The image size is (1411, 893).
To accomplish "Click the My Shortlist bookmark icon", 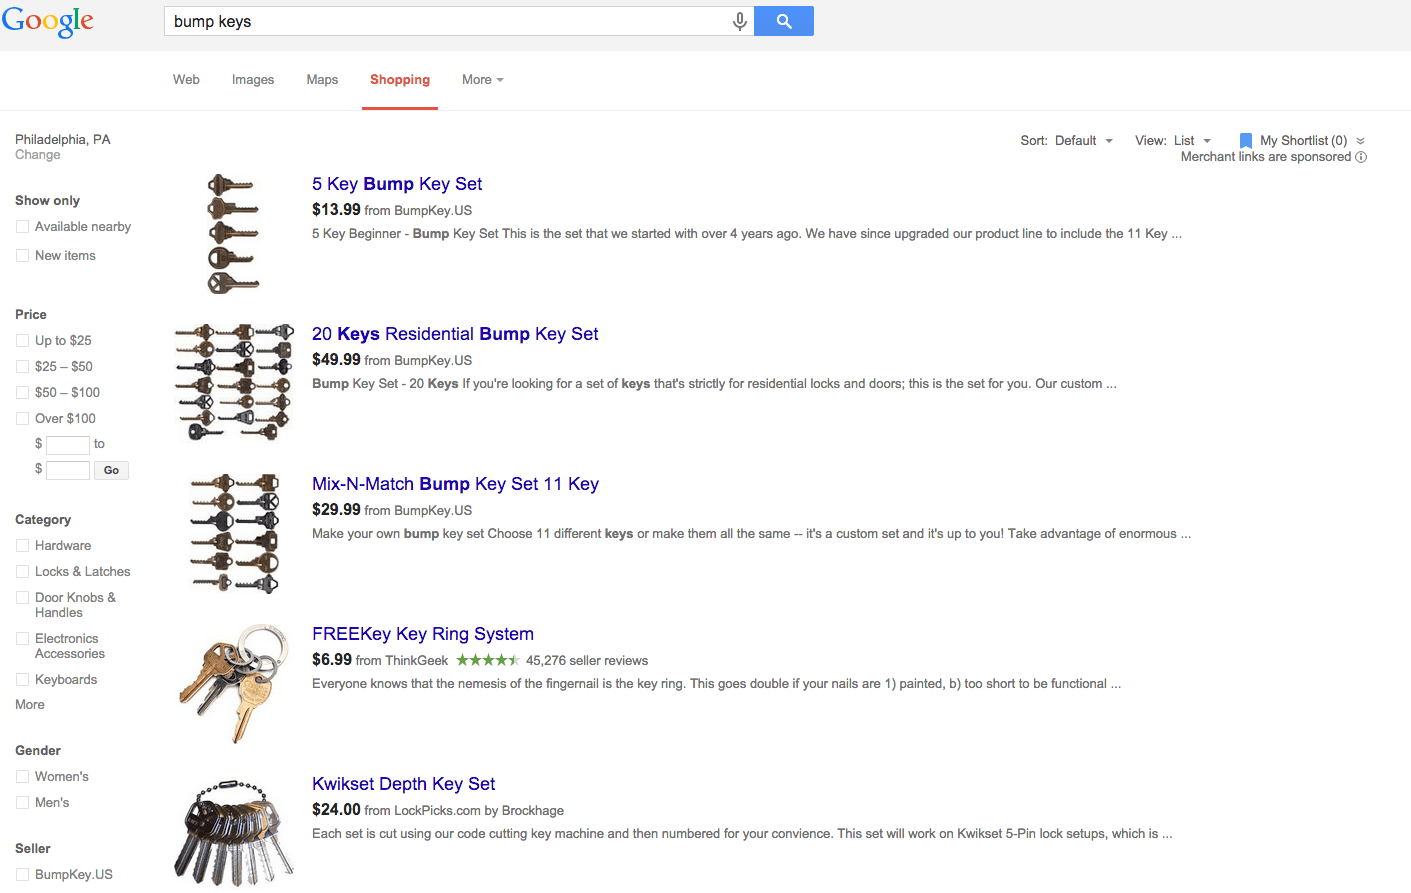I will [1245, 141].
